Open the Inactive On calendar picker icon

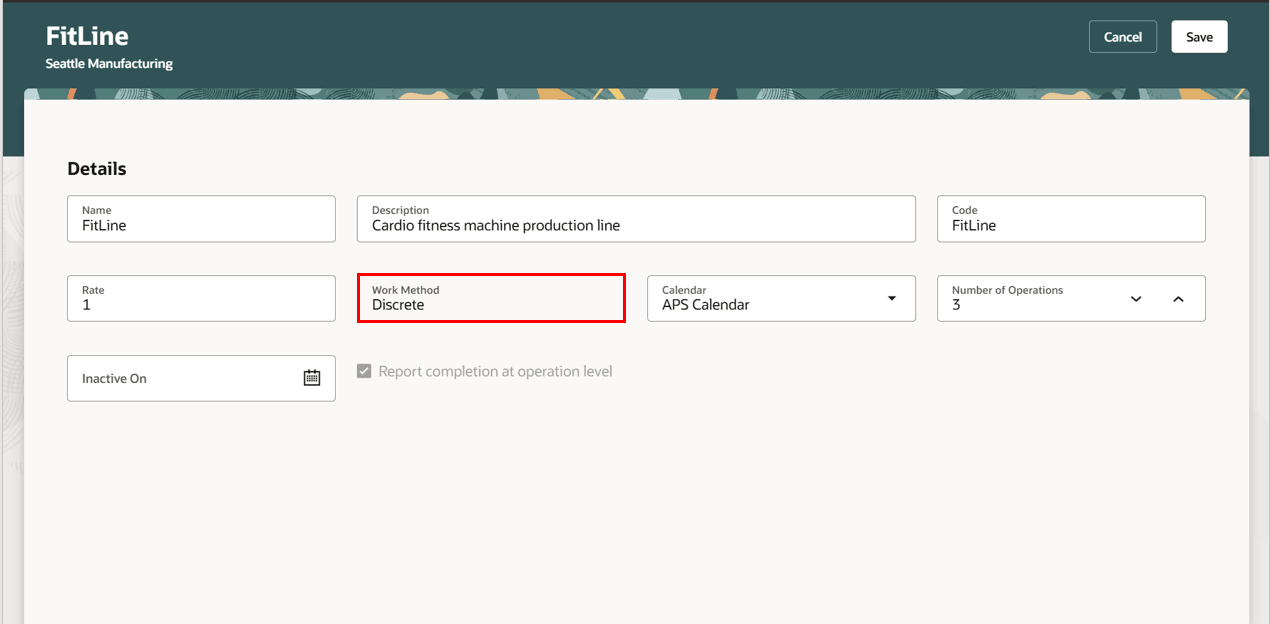(x=312, y=378)
